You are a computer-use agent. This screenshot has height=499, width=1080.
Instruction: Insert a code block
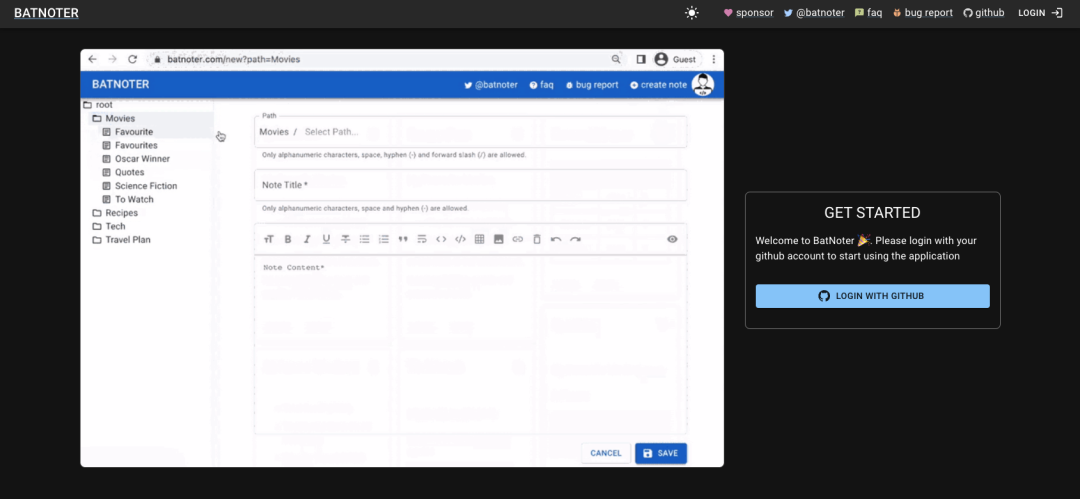(x=460, y=239)
